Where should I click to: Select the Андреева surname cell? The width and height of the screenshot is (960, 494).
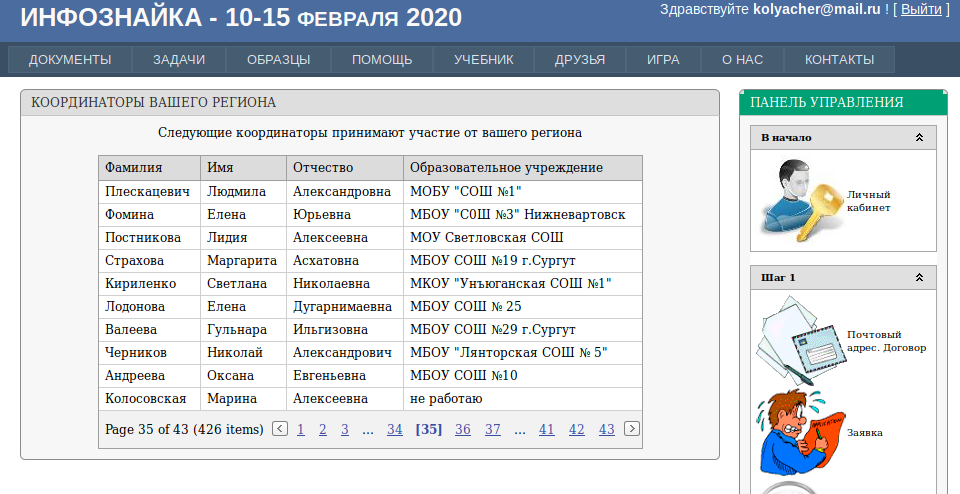149,376
